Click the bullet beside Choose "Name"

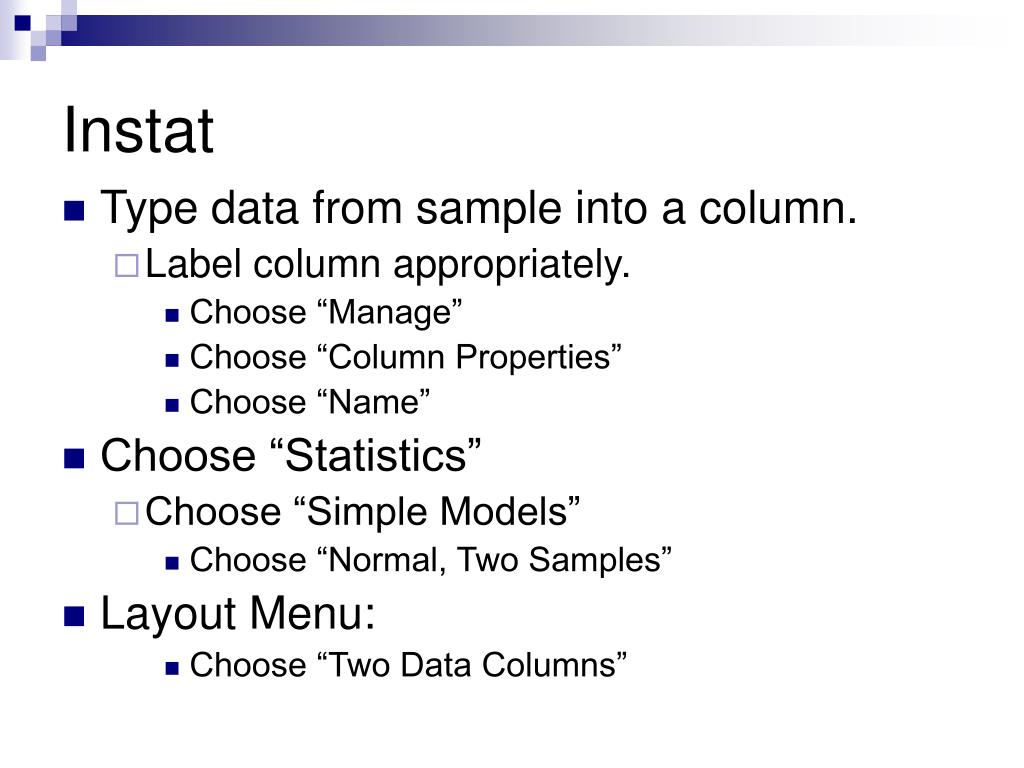(x=172, y=406)
